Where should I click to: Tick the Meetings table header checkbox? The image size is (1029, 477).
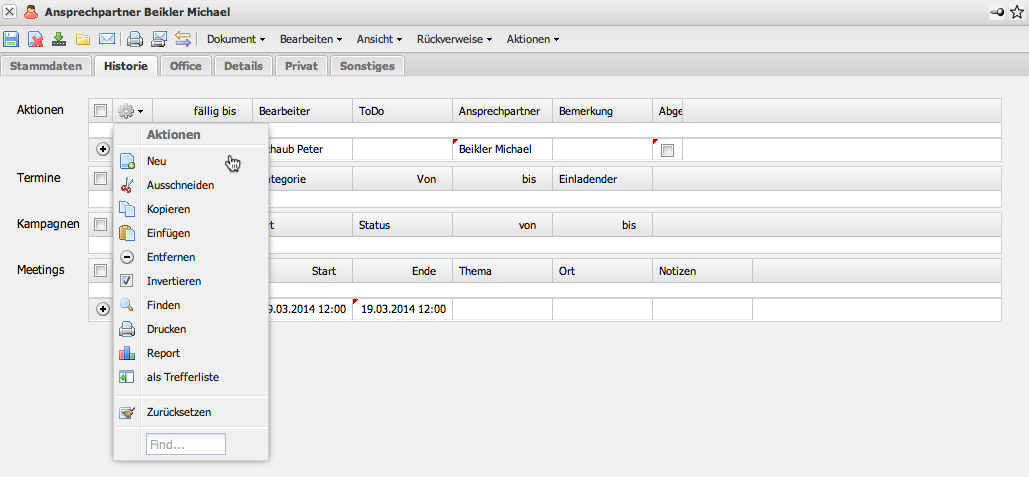pyautogui.click(x=100, y=270)
